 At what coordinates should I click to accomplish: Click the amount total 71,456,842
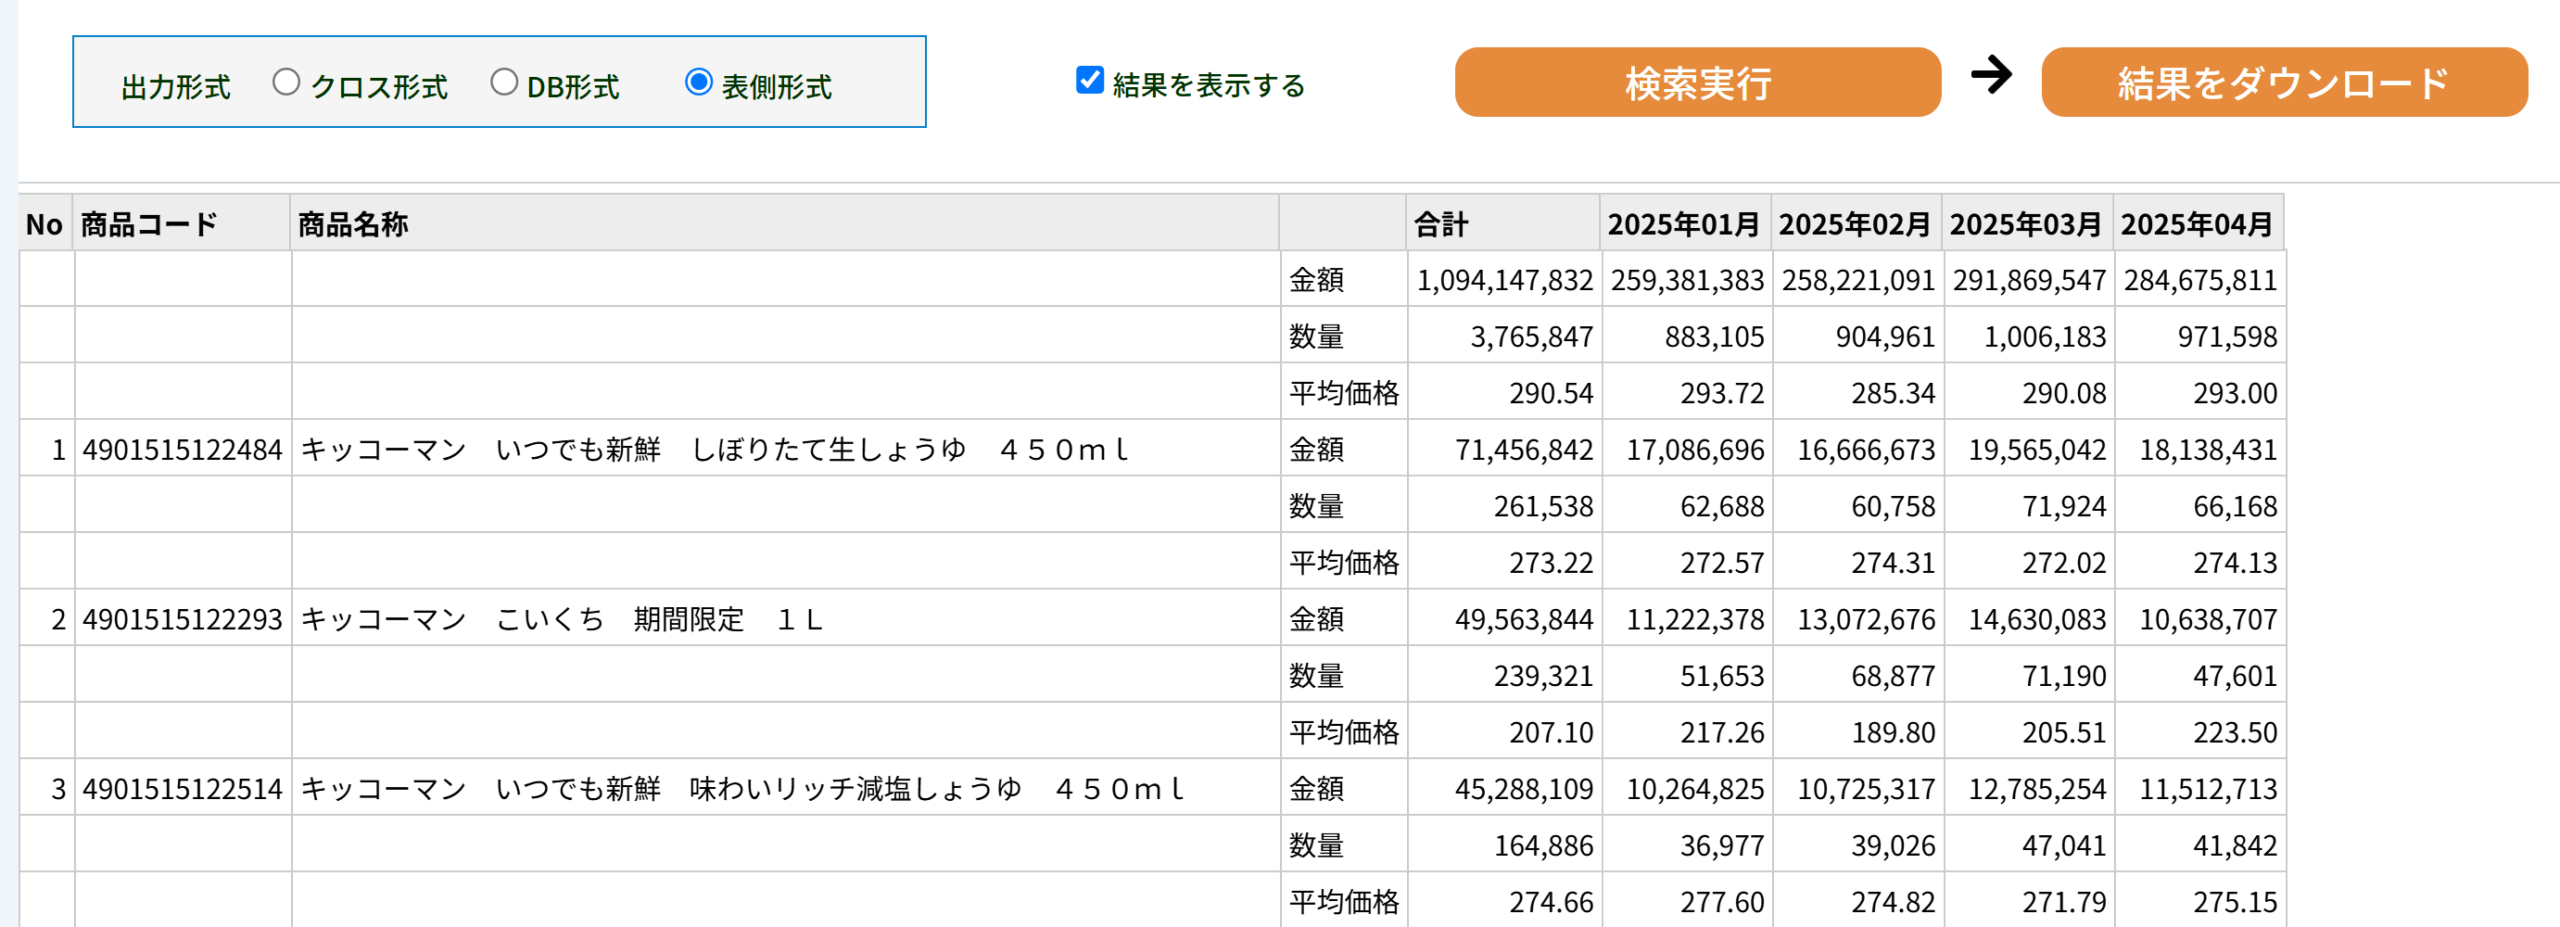point(1504,449)
